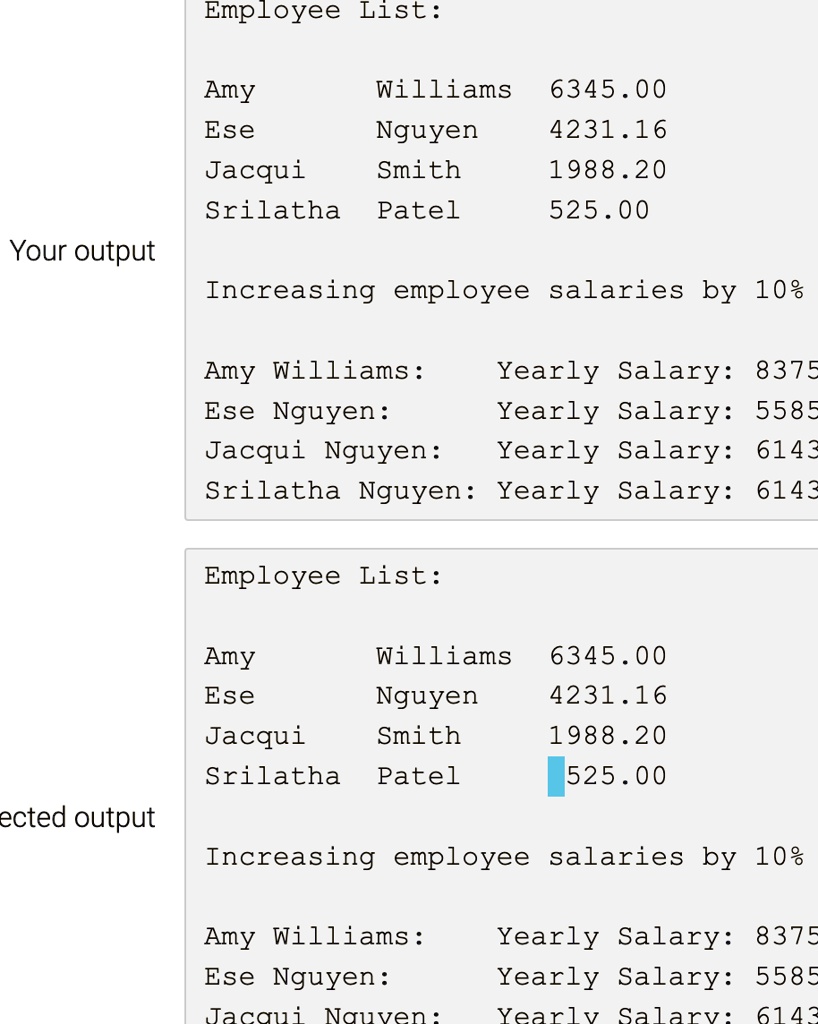Click "Srilatha Nguyen:" line in Your output
This screenshot has height=1024, width=818.
pyautogui.click(x=511, y=491)
